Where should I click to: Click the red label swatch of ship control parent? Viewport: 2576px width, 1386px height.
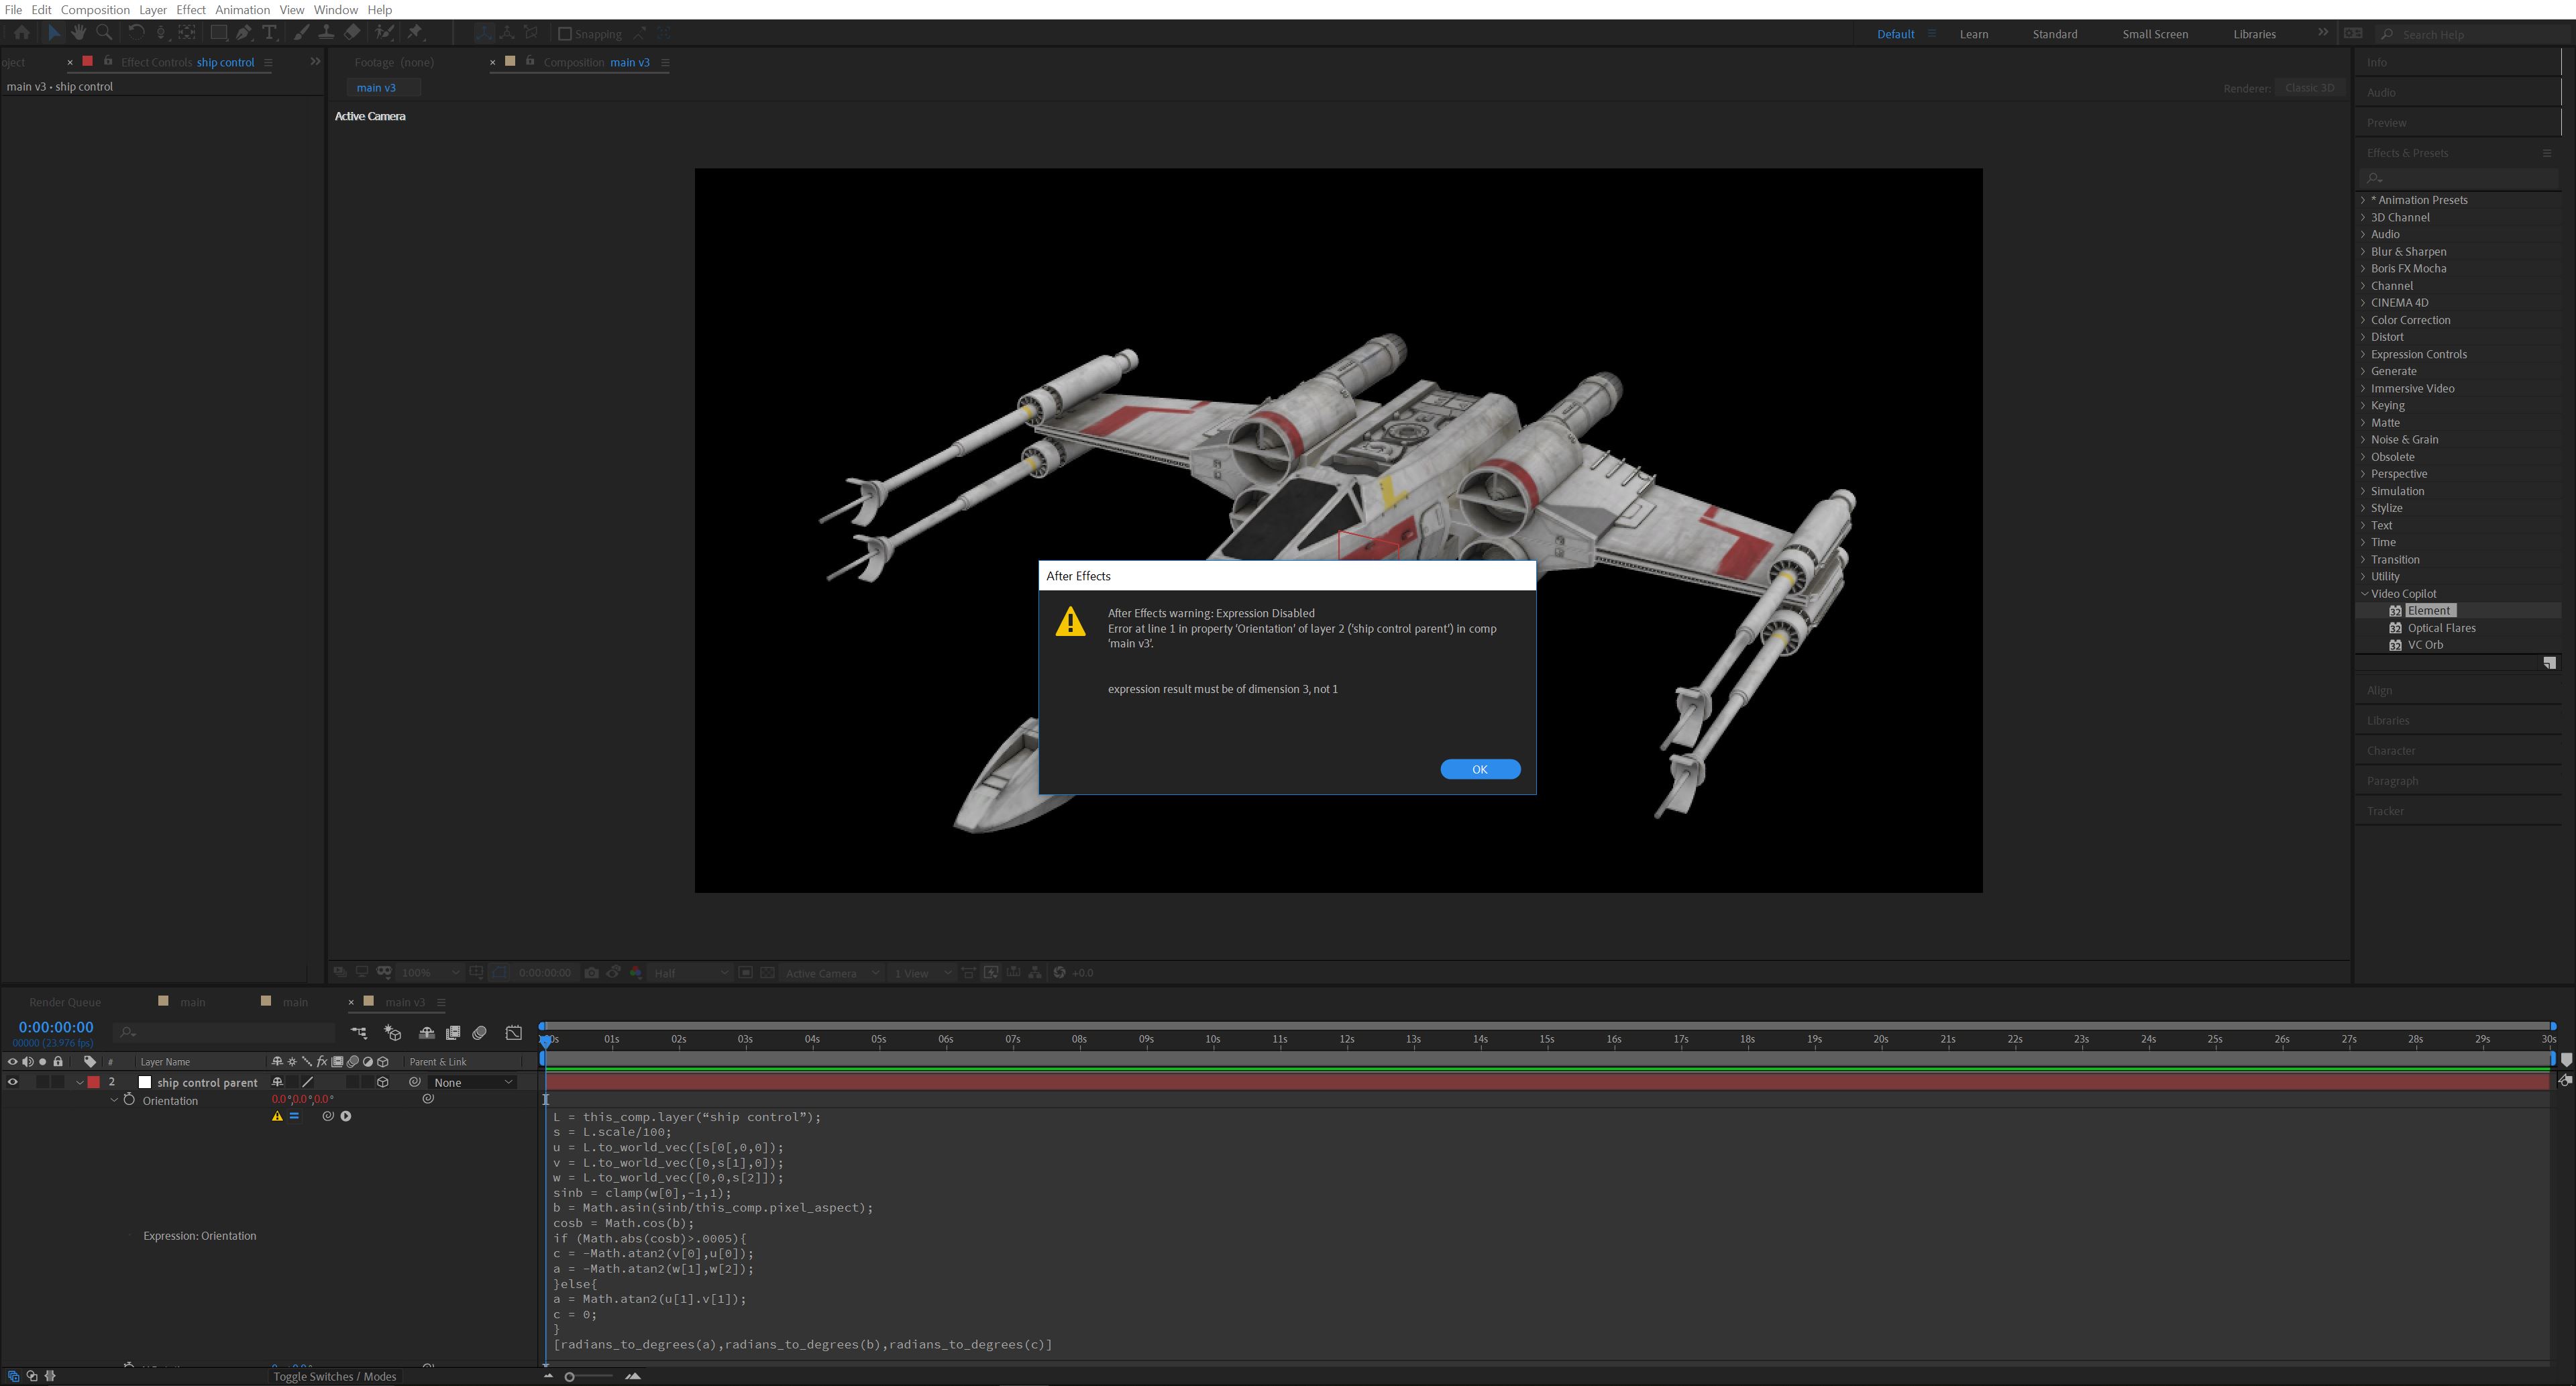pos(94,1081)
